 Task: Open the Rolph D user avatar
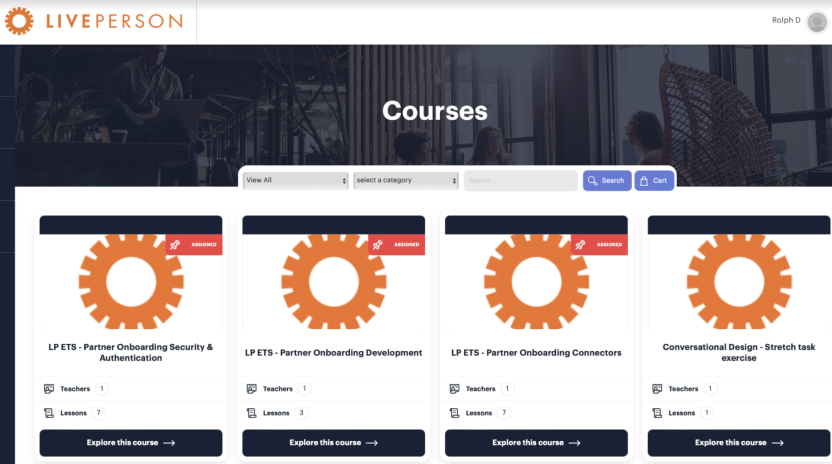(817, 22)
